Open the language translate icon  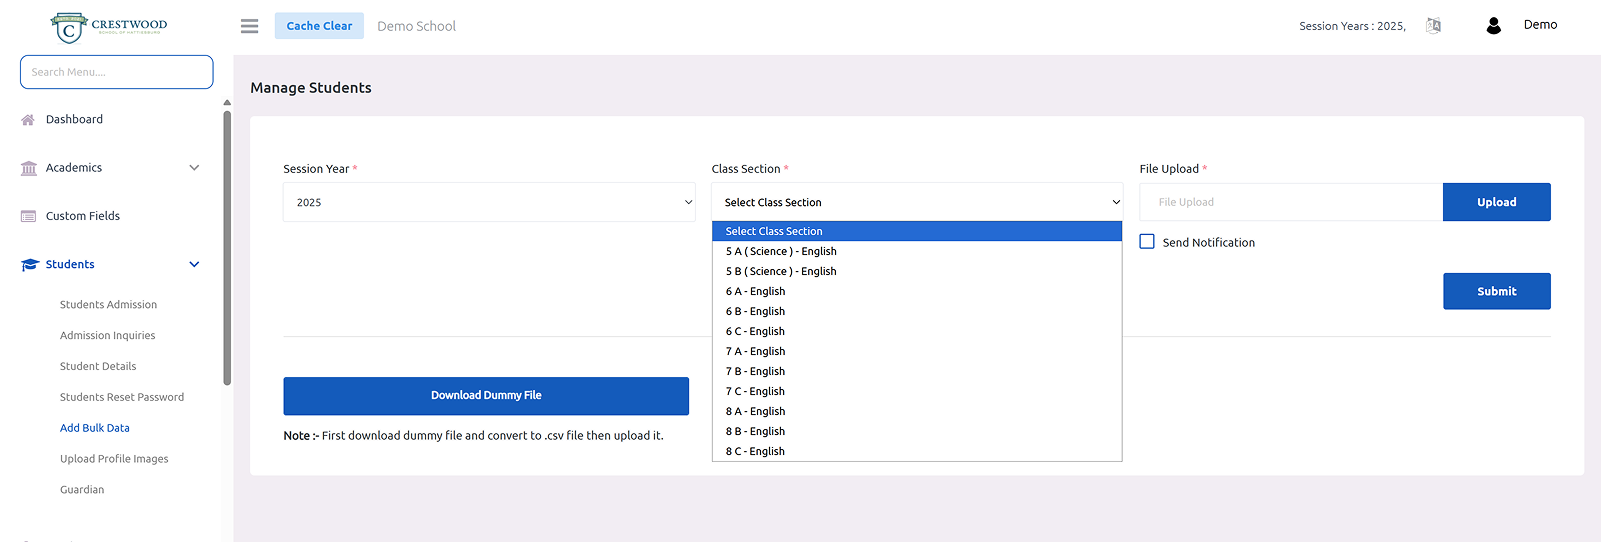pos(1433,26)
